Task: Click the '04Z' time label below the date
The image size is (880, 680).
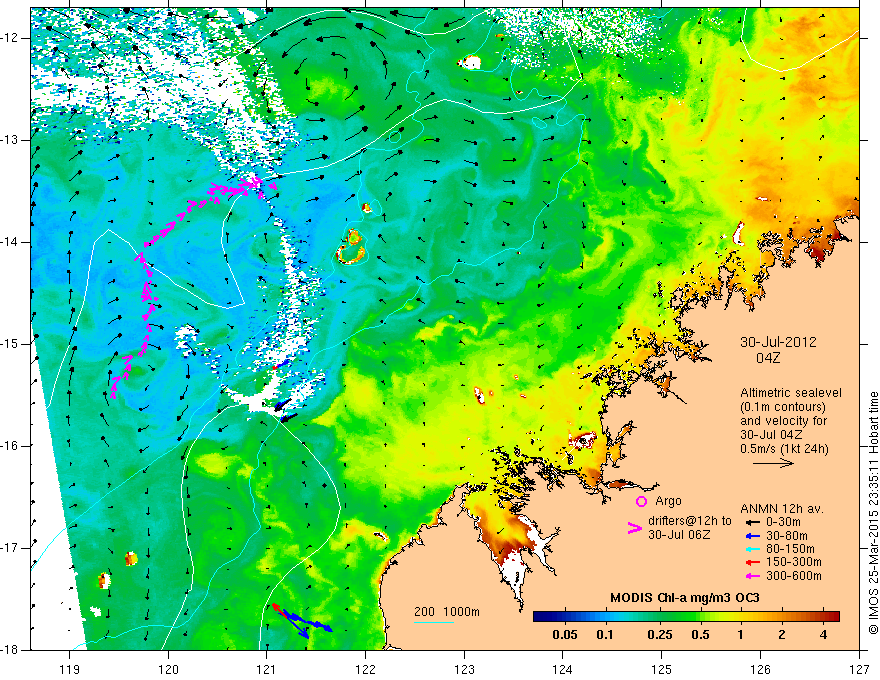Action: click(768, 358)
